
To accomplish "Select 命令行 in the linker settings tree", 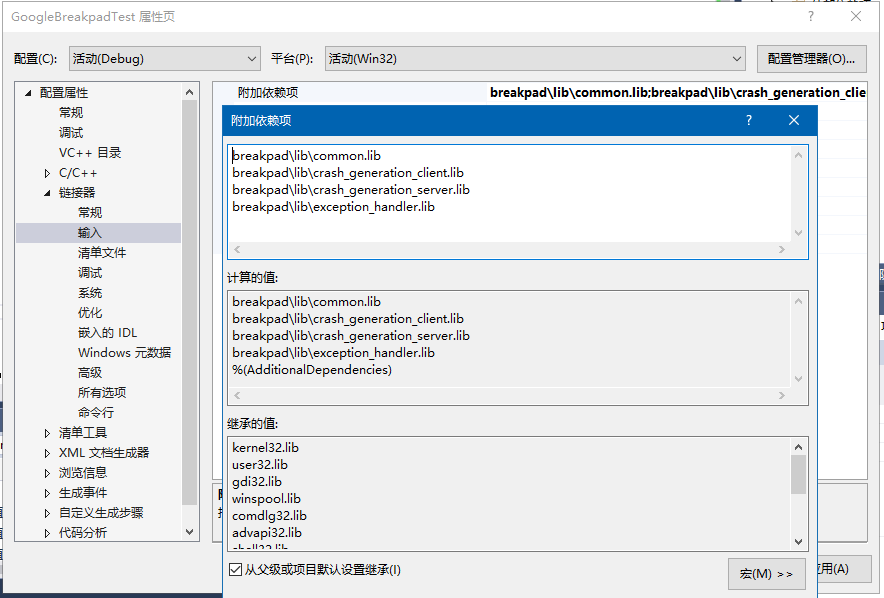I will click(x=94, y=412).
